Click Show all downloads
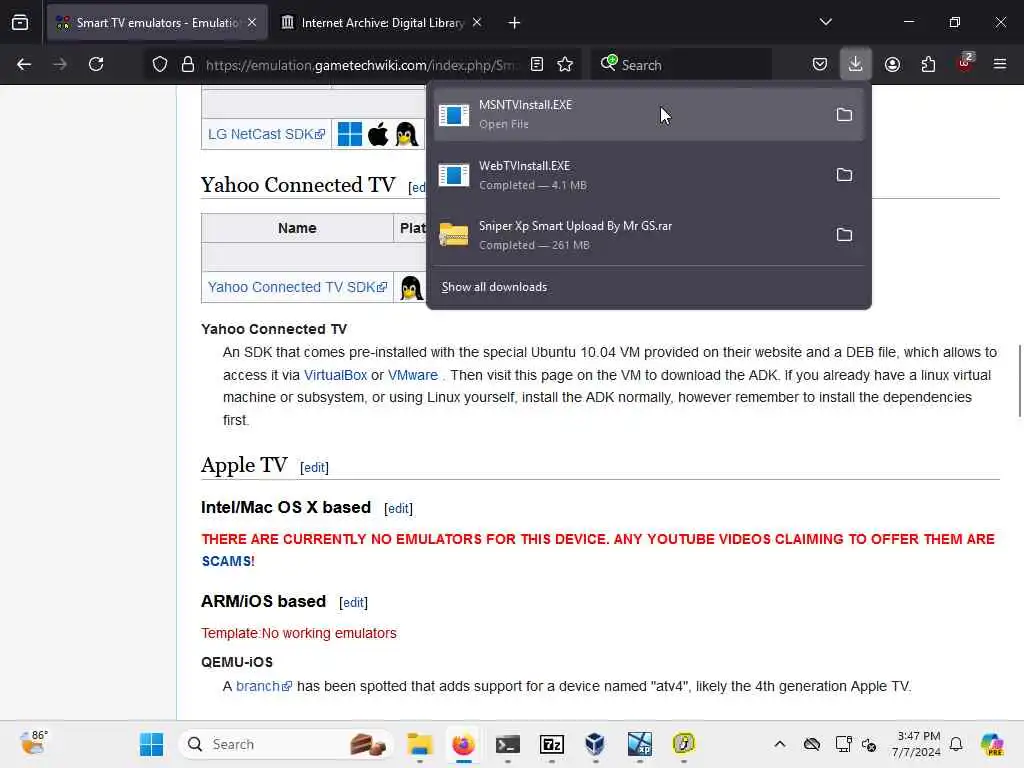Viewport: 1024px width, 768px height. click(x=494, y=287)
